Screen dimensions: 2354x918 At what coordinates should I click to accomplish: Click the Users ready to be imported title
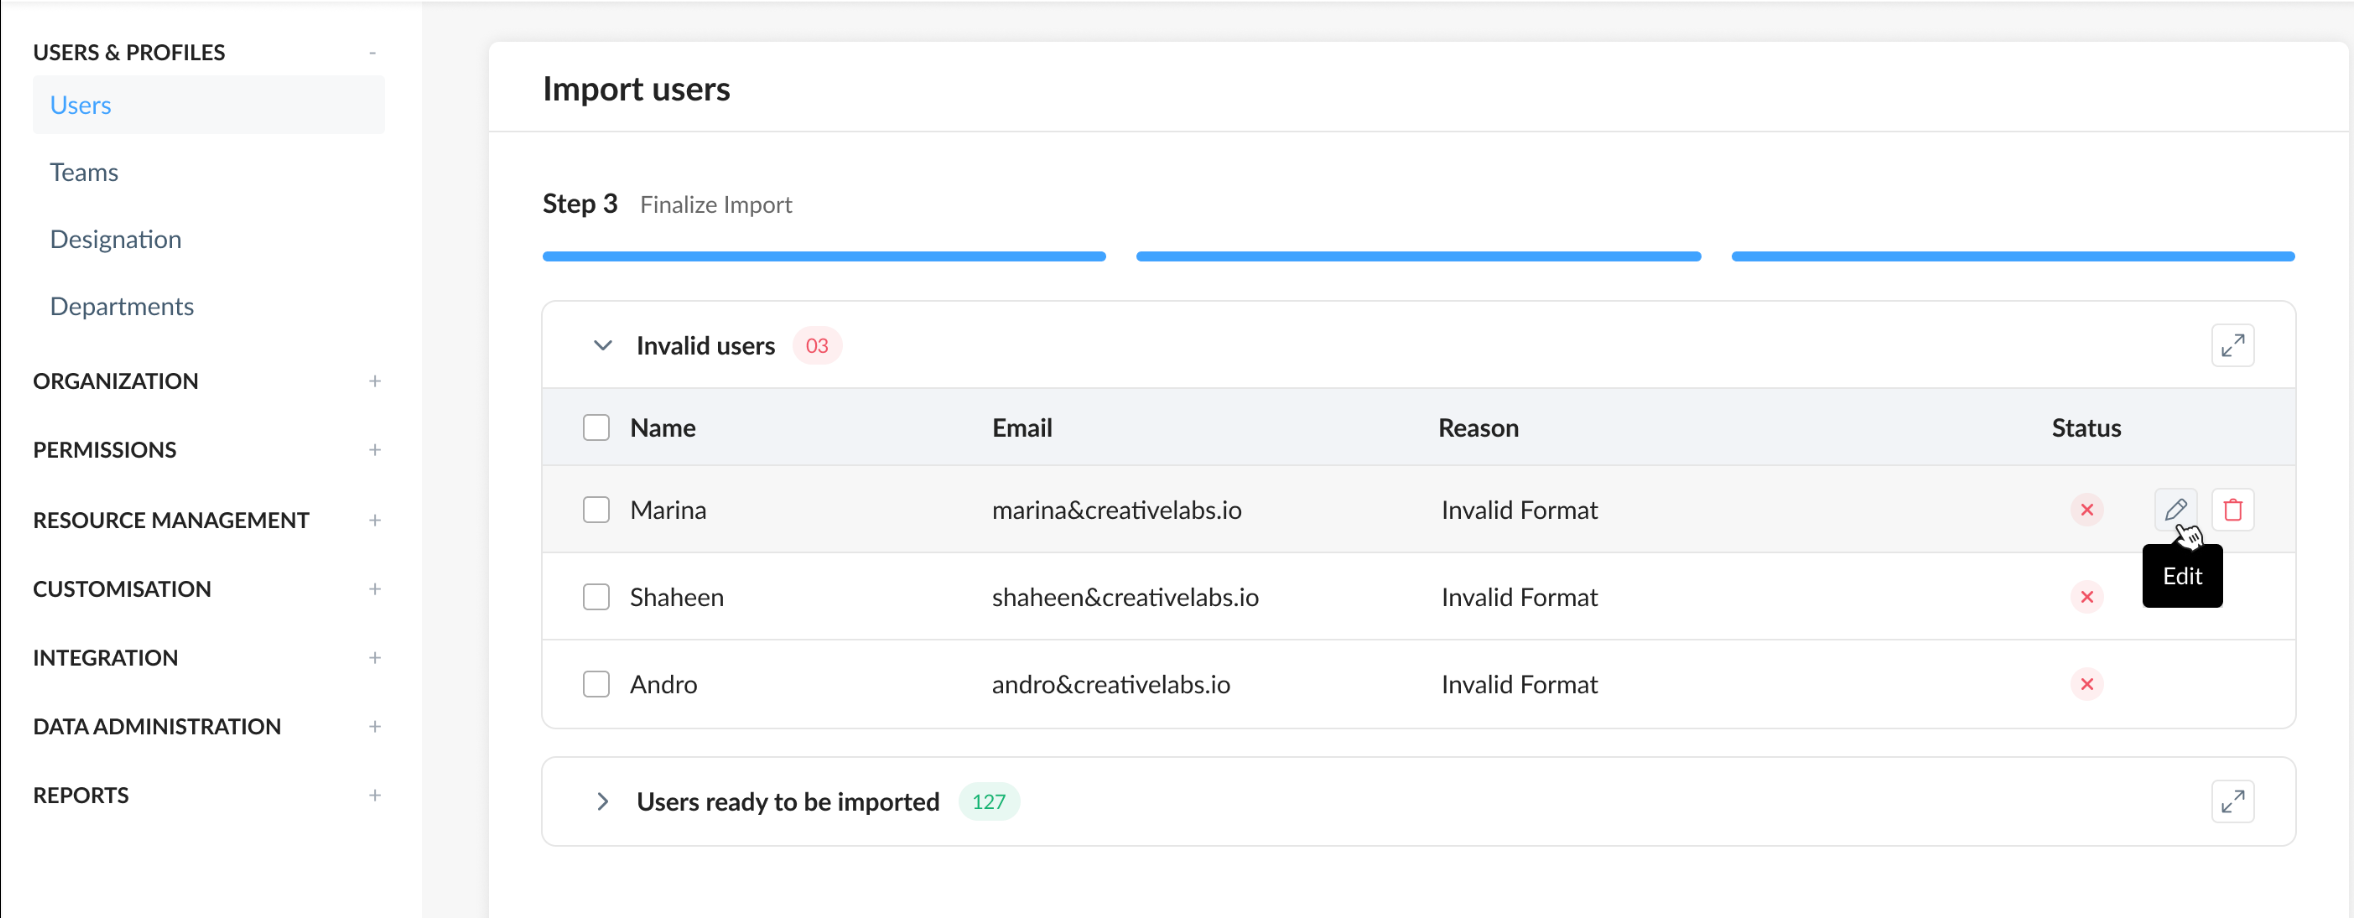pyautogui.click(x=788, y=802)
